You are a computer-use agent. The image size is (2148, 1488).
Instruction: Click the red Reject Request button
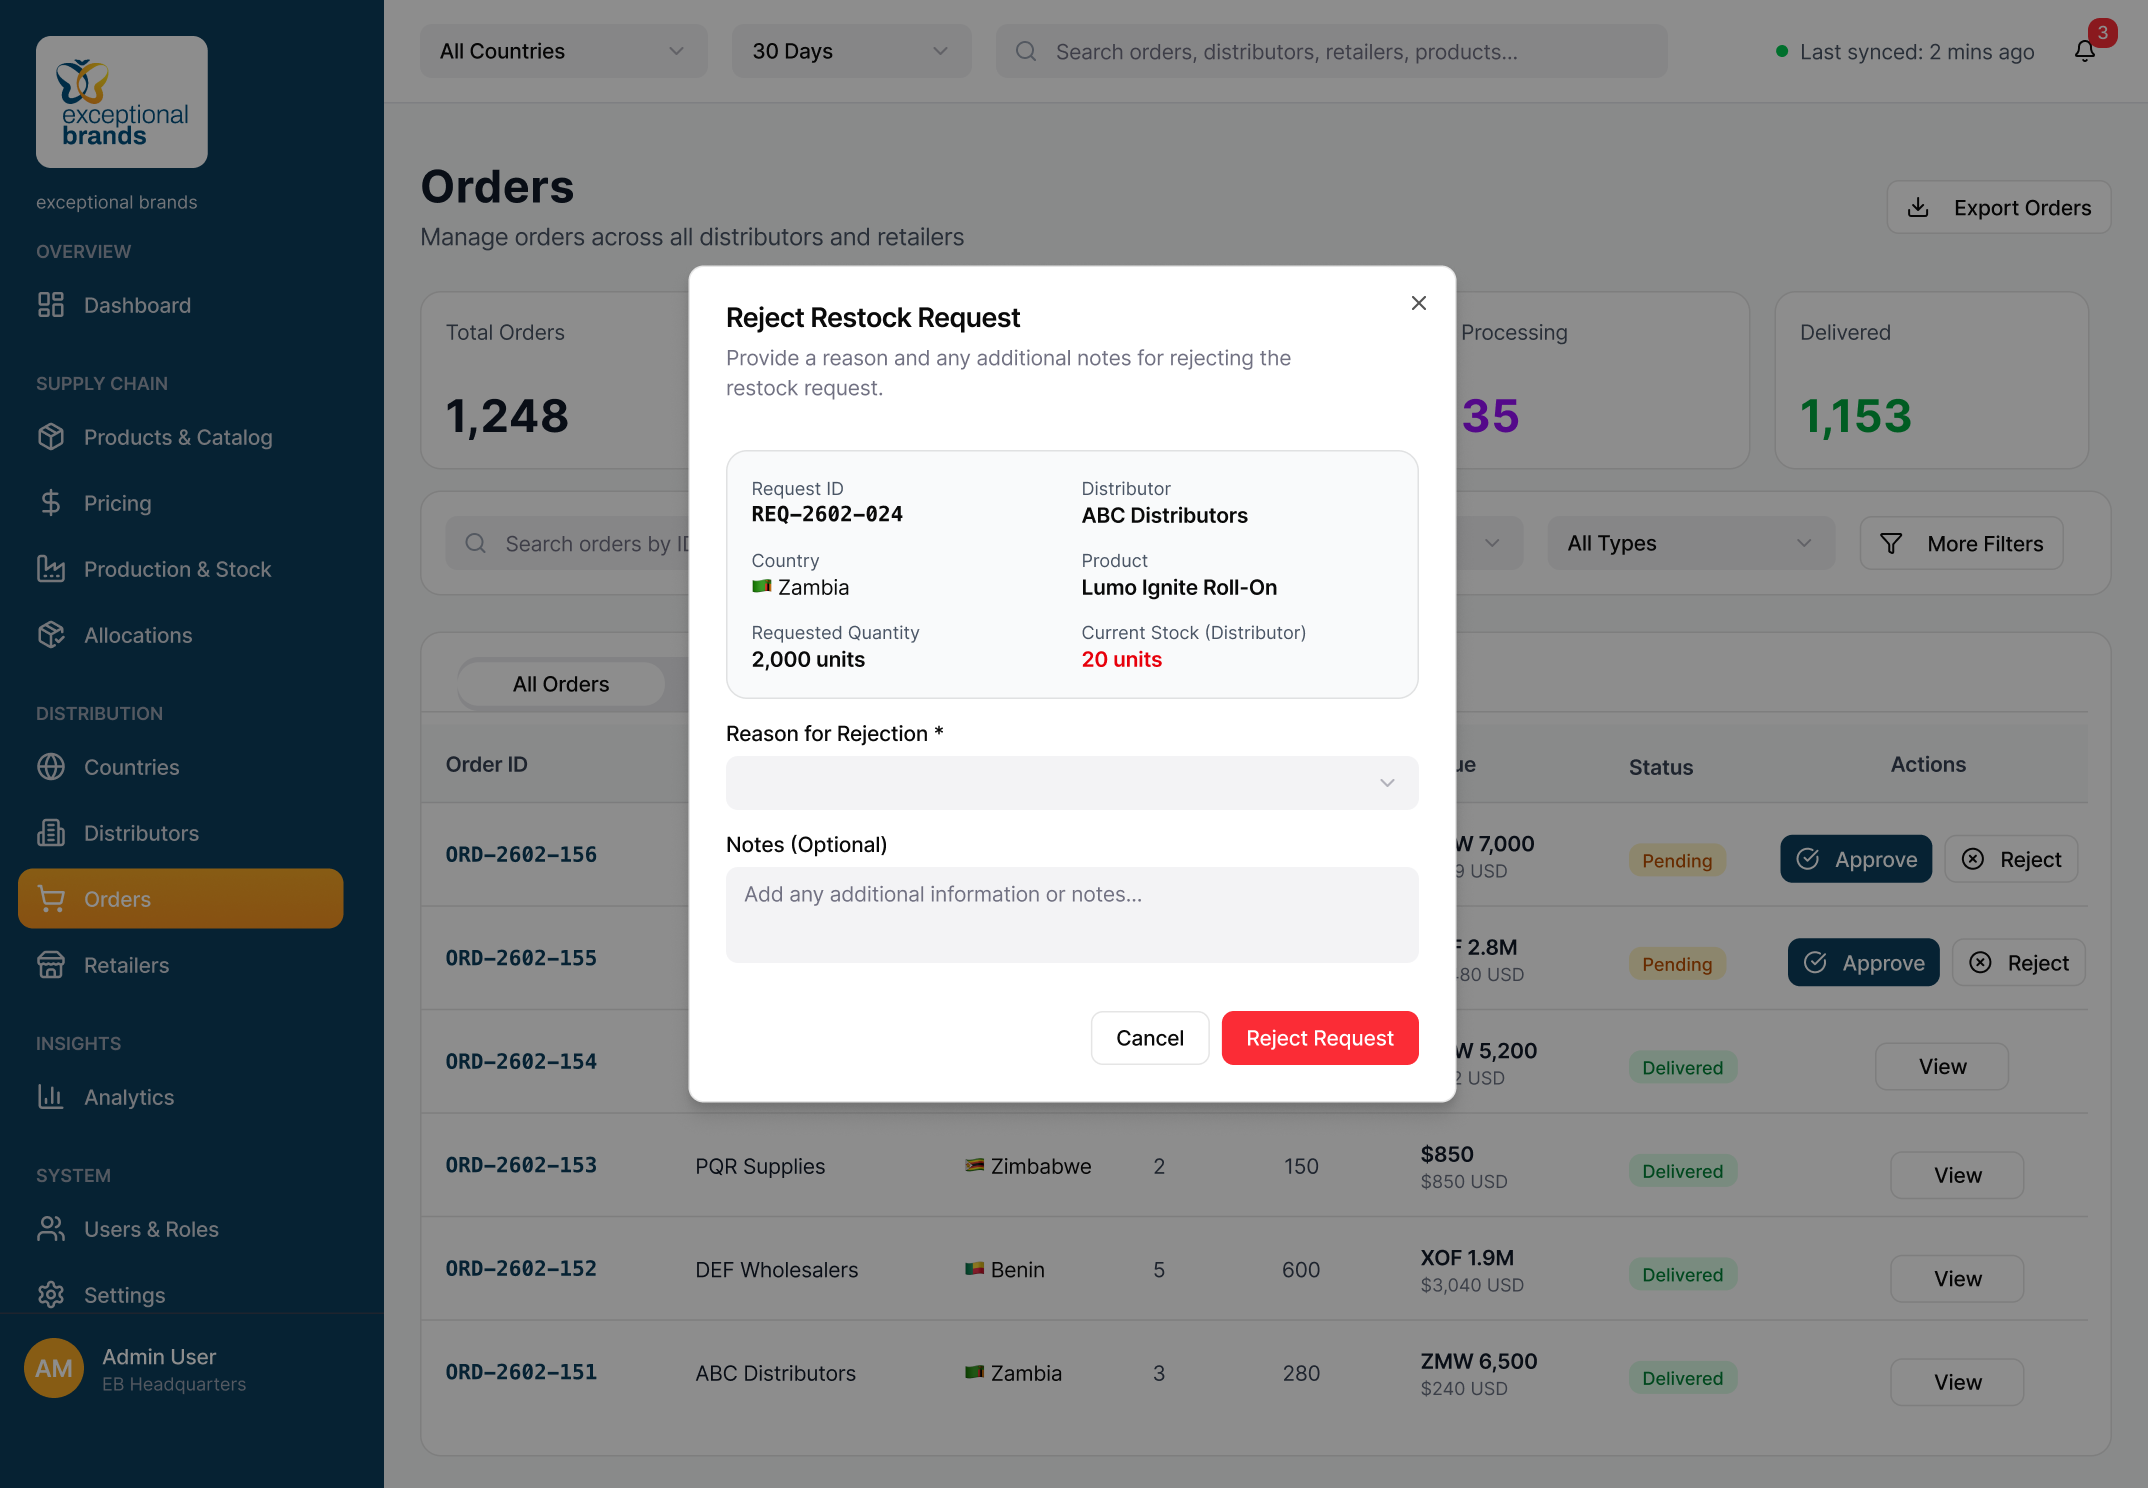[1320, 1038]
